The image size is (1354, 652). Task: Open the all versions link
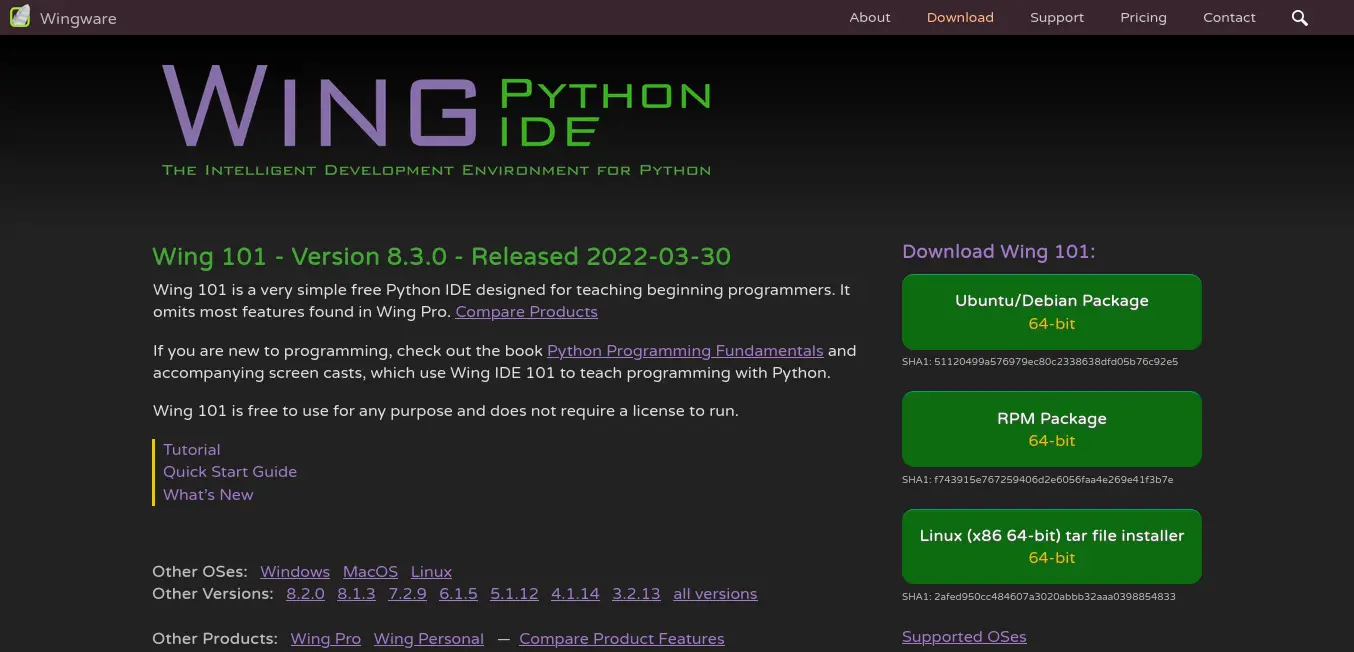[x=715, y=594]
